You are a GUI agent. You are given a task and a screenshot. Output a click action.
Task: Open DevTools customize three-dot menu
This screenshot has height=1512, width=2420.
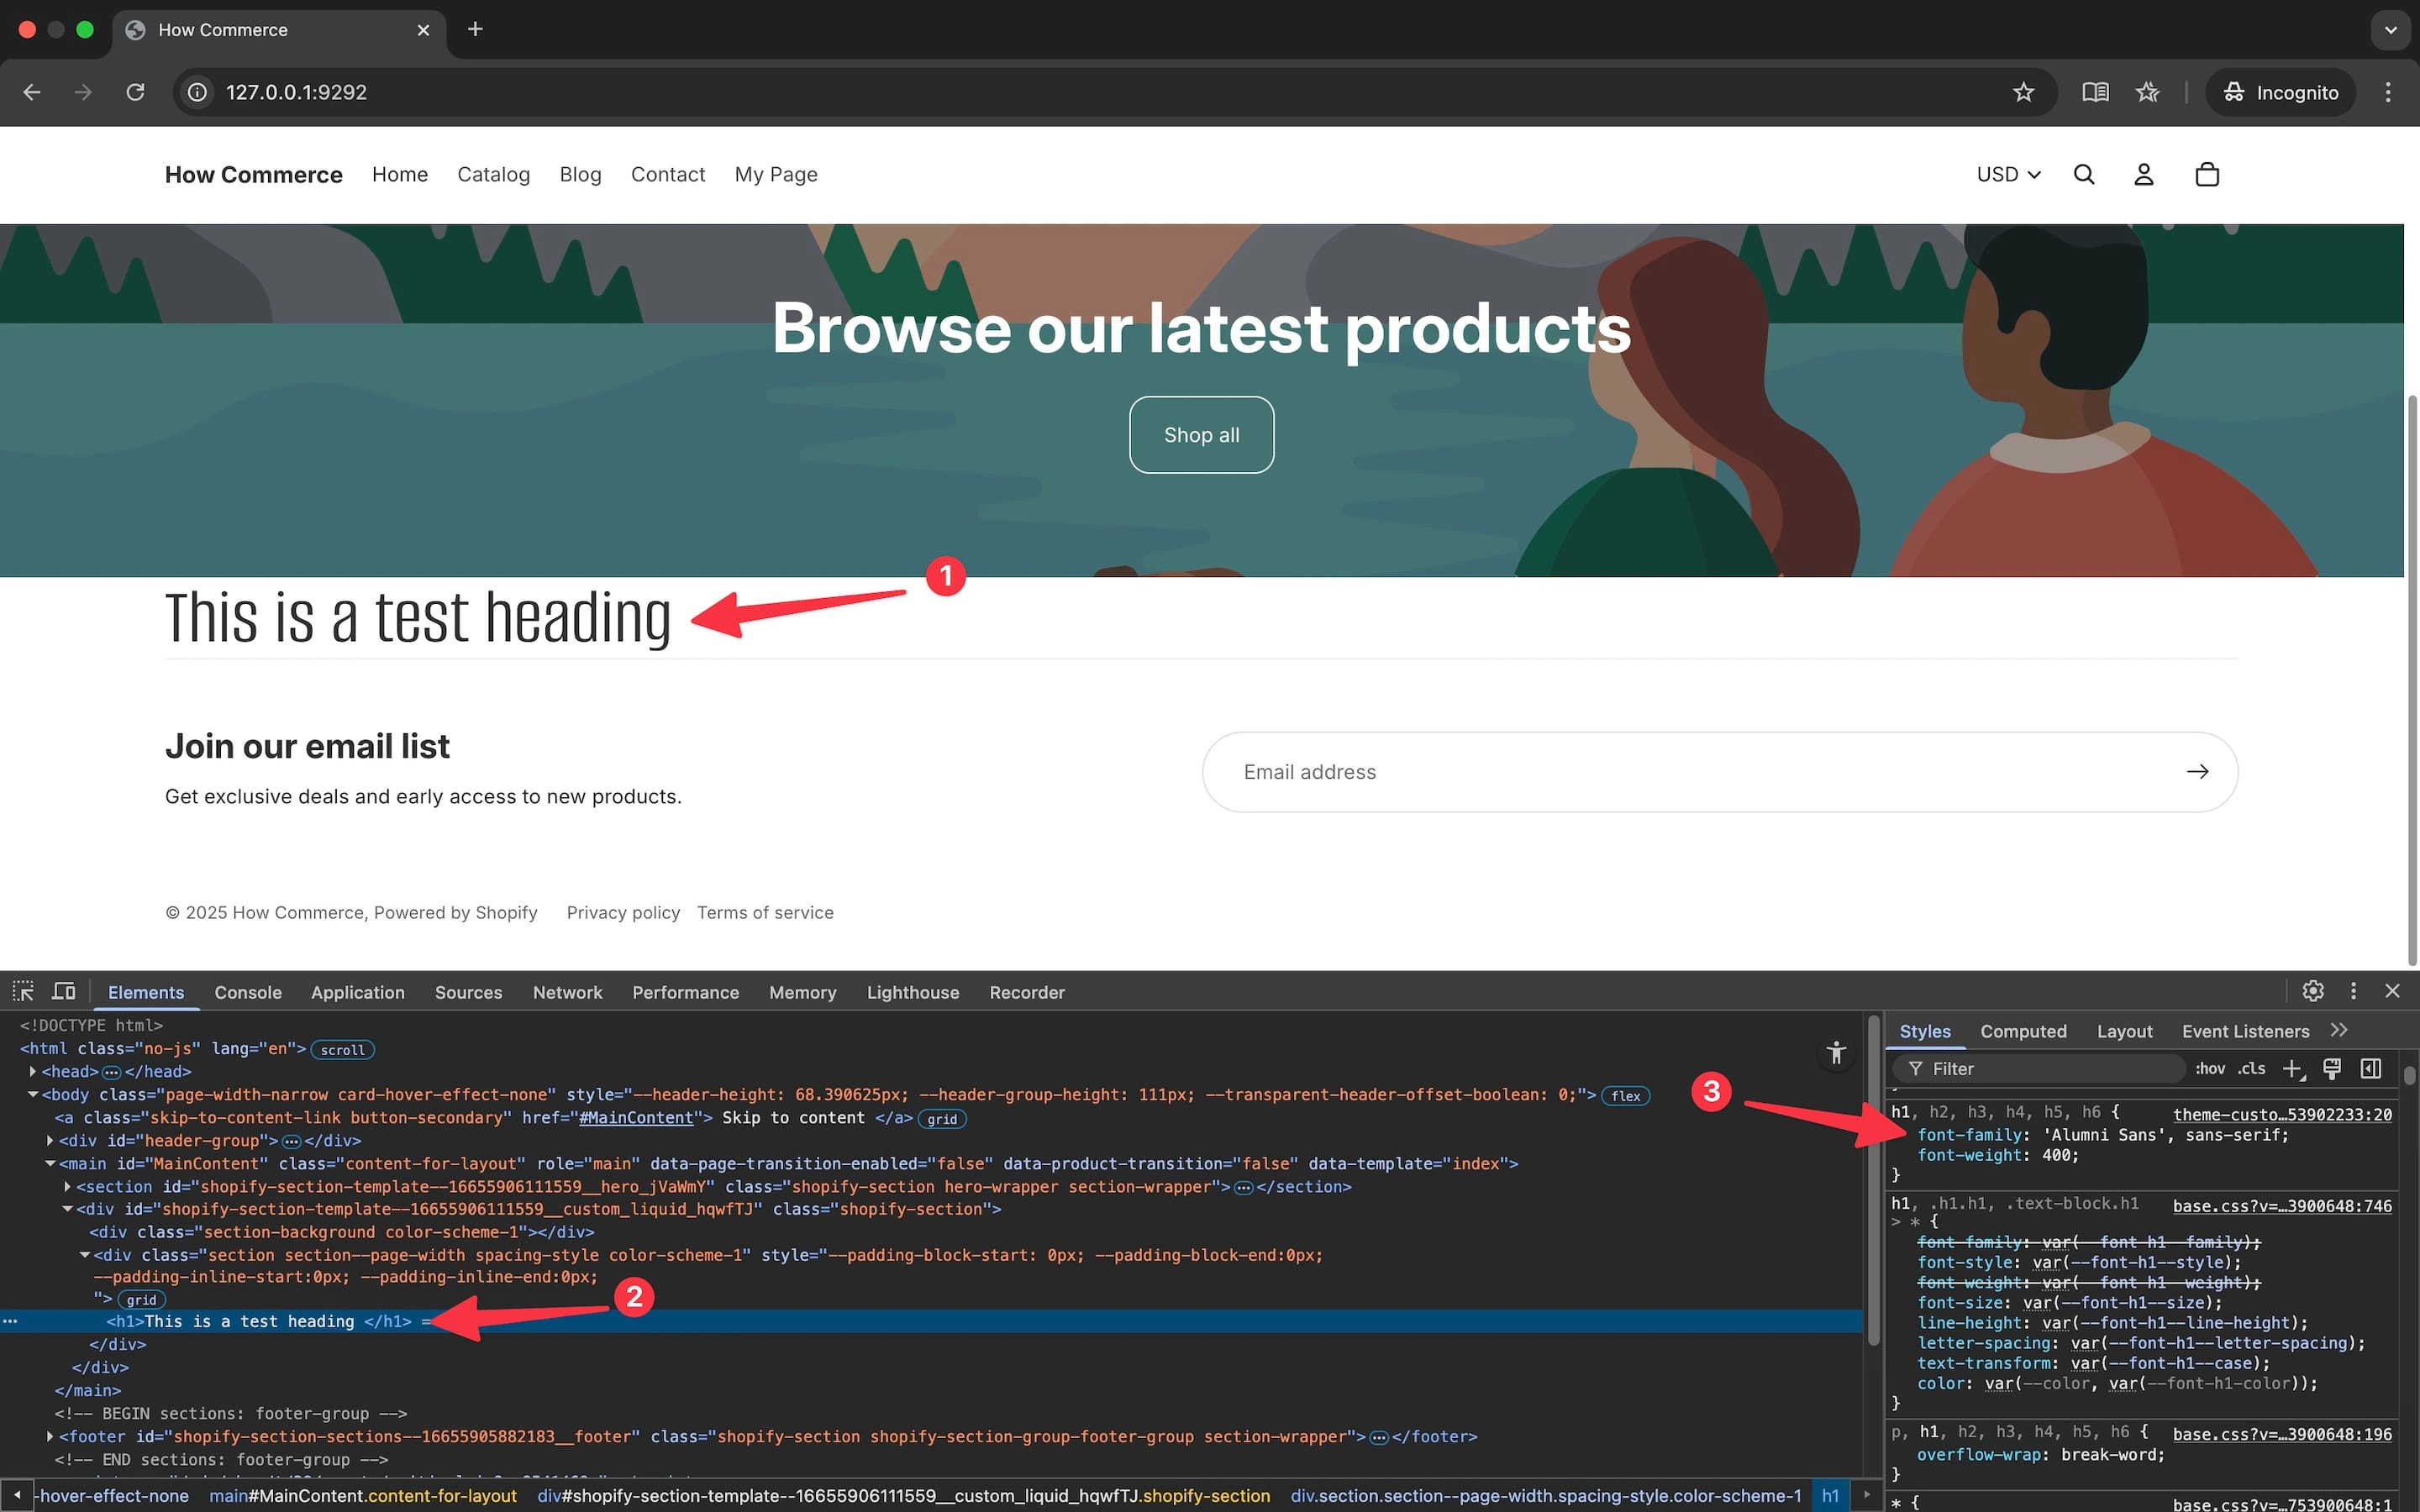[x=2353, y=990]
